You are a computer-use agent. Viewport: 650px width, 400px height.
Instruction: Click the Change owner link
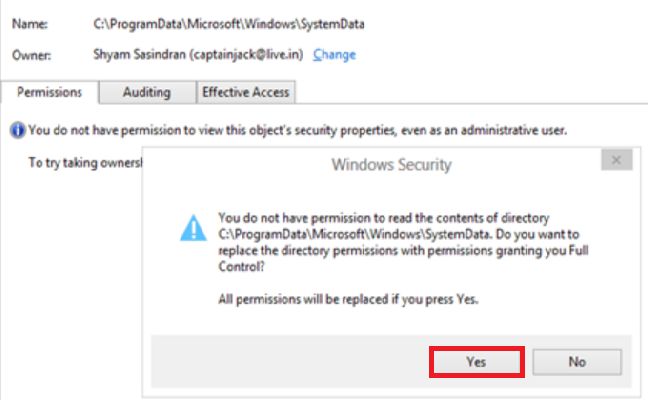tap(334, 55)
